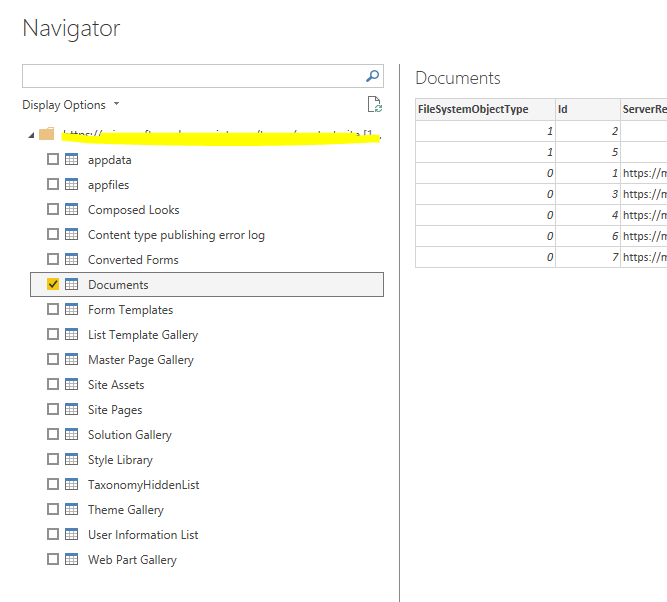Select the Form Templates checkbox
Viewport: 667px width, 602px height.
53,309
